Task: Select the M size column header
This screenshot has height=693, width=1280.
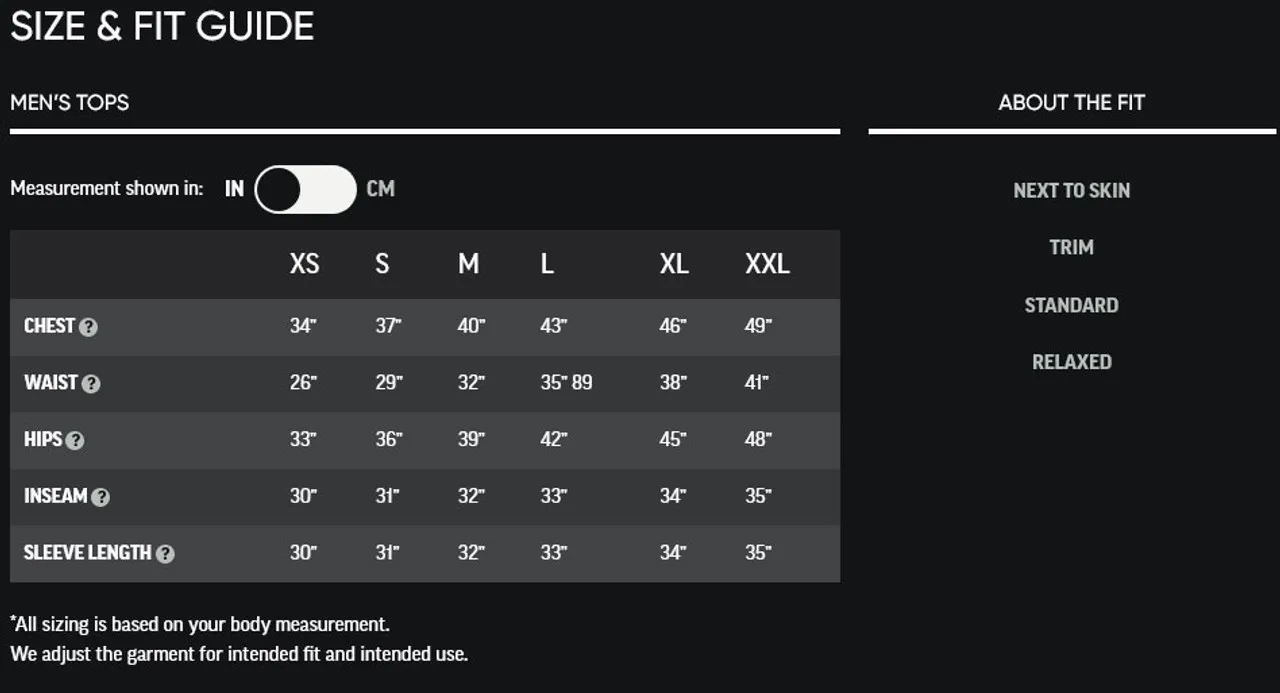Action: pyautogui.click(x=469, y=264)
